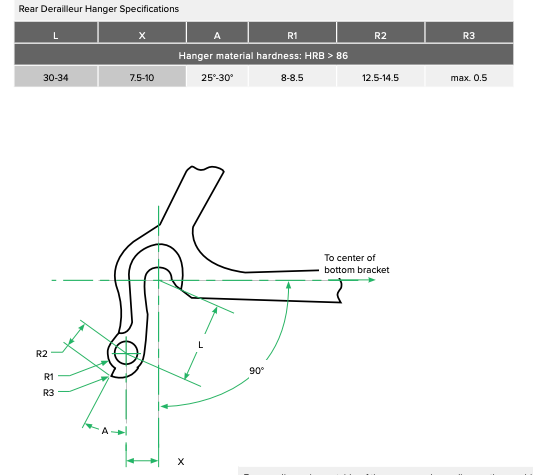
Task: Click the R2 label beside the hanger diagram
Action: point(42,354)
